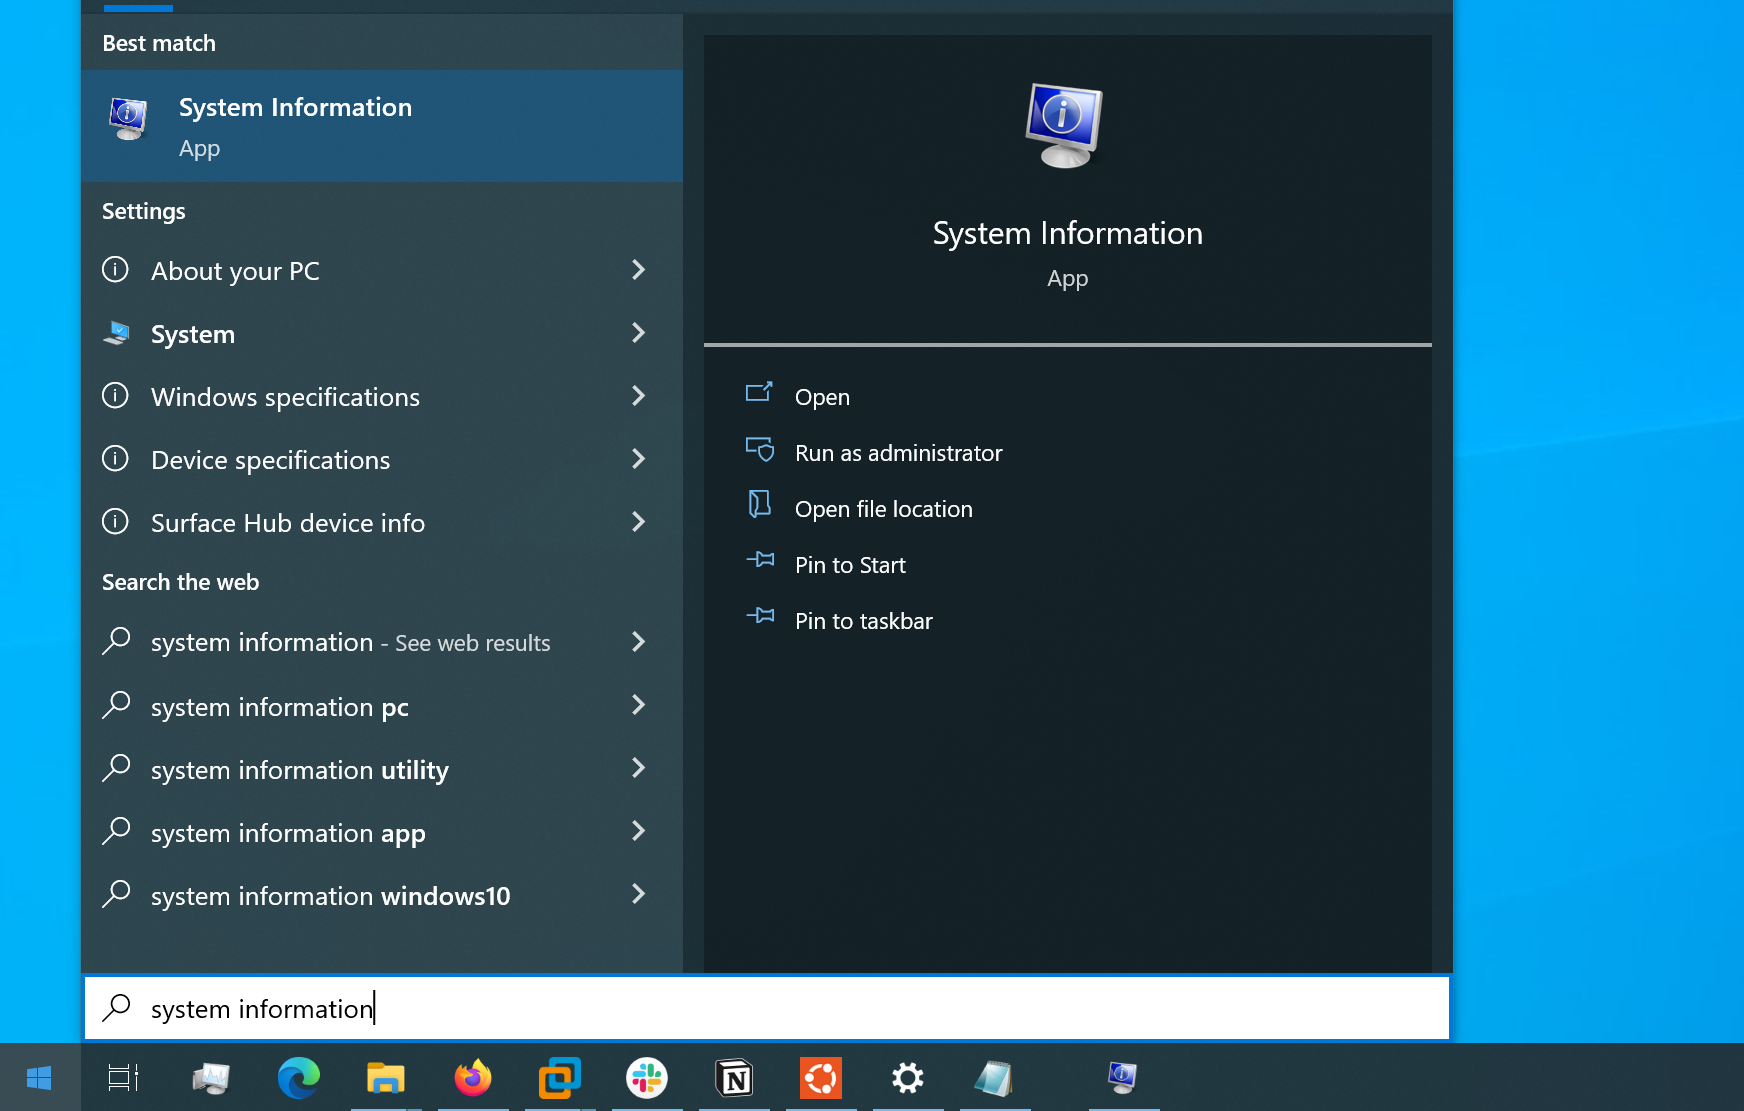Viewport: 1744px width, 1111px height.
Task: Click the magnifier icon beside 'system information pc'
Action: pos(117,705)
